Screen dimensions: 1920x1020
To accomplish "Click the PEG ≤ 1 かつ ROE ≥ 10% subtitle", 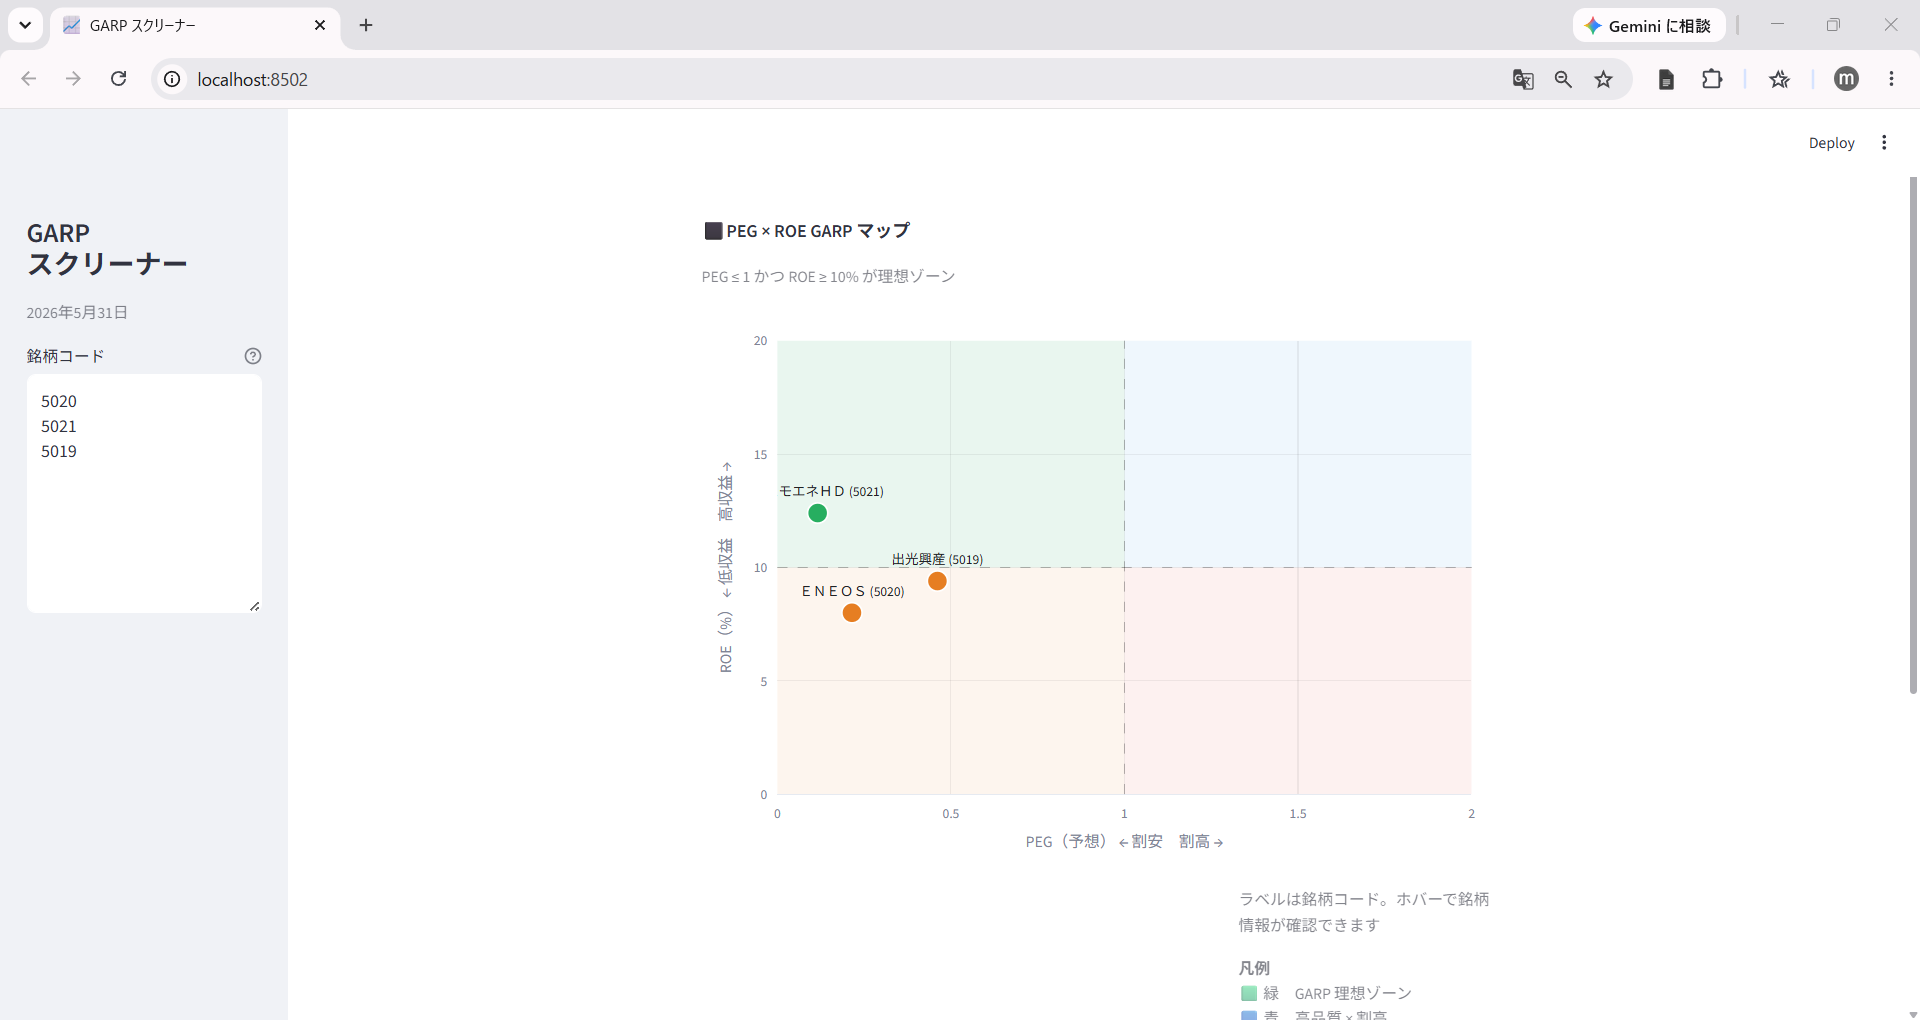I will [x=828, y=277].
